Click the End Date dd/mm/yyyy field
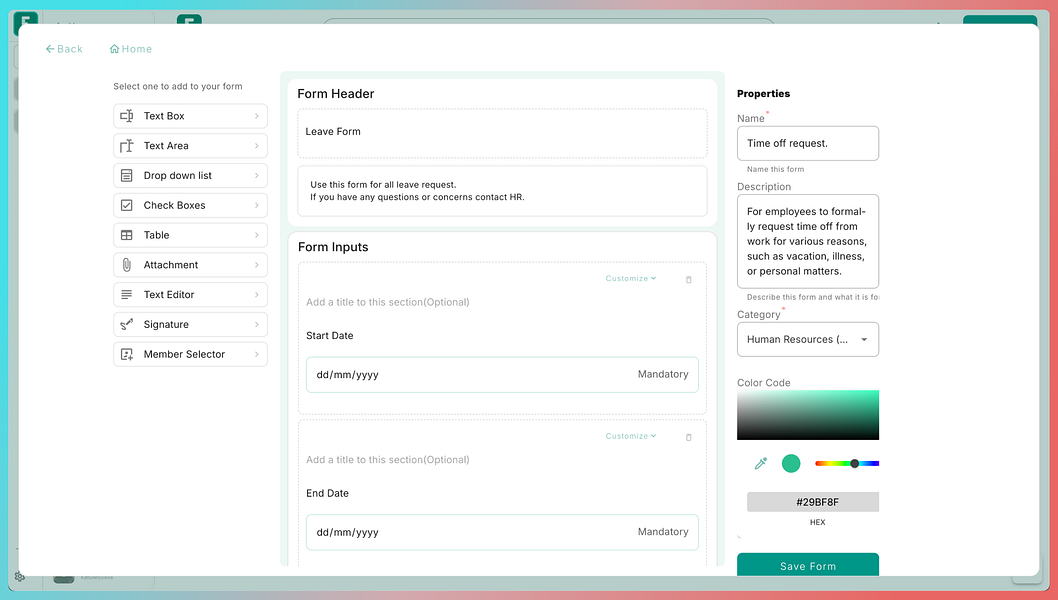The height and width of the screenshot is (600, 1058). [x=502, y=532]
